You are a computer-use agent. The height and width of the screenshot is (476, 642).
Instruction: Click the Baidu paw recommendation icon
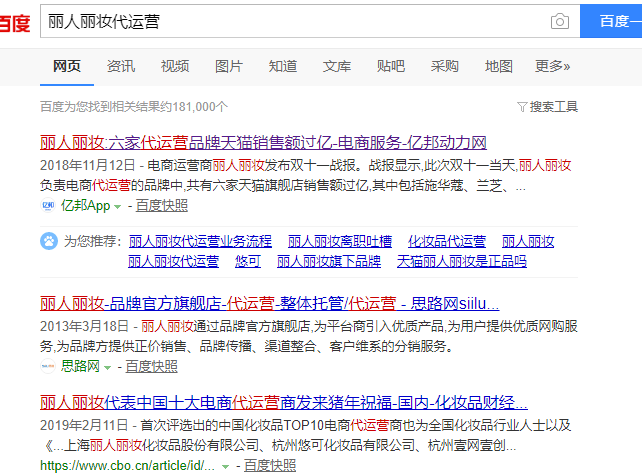(49, 241)
